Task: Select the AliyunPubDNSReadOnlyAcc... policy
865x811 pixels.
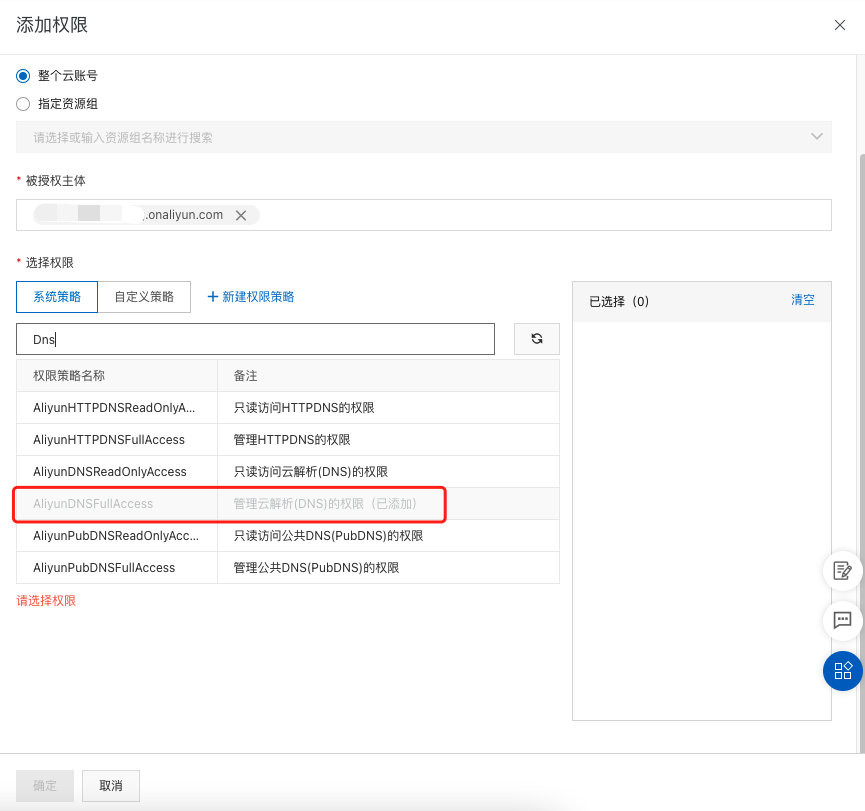Action: point(116,536)
